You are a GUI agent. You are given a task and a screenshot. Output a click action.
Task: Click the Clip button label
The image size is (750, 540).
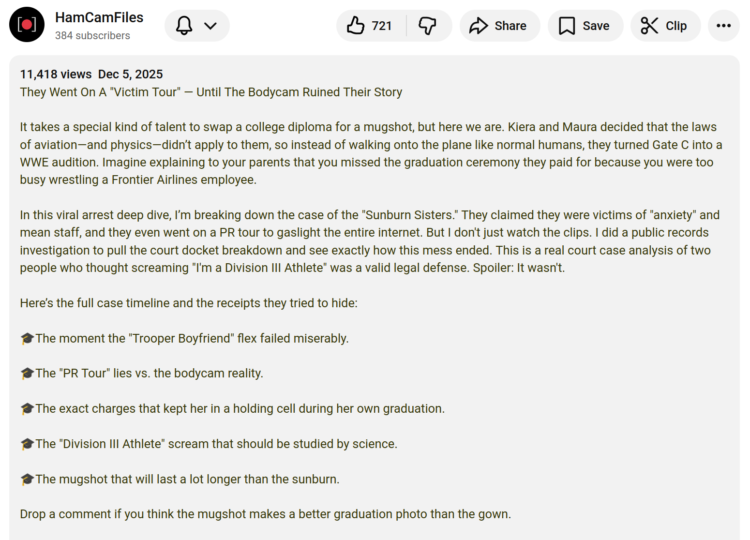(x=676, y=26)
